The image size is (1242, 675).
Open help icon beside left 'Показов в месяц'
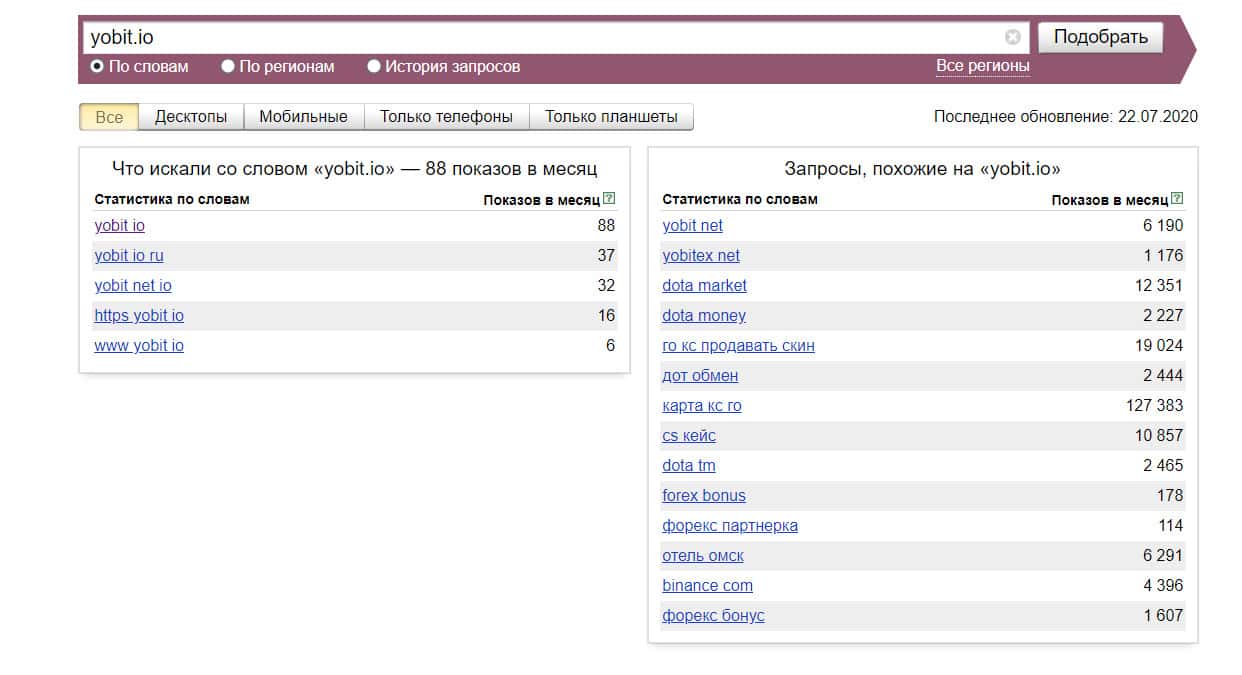(609, 199)
